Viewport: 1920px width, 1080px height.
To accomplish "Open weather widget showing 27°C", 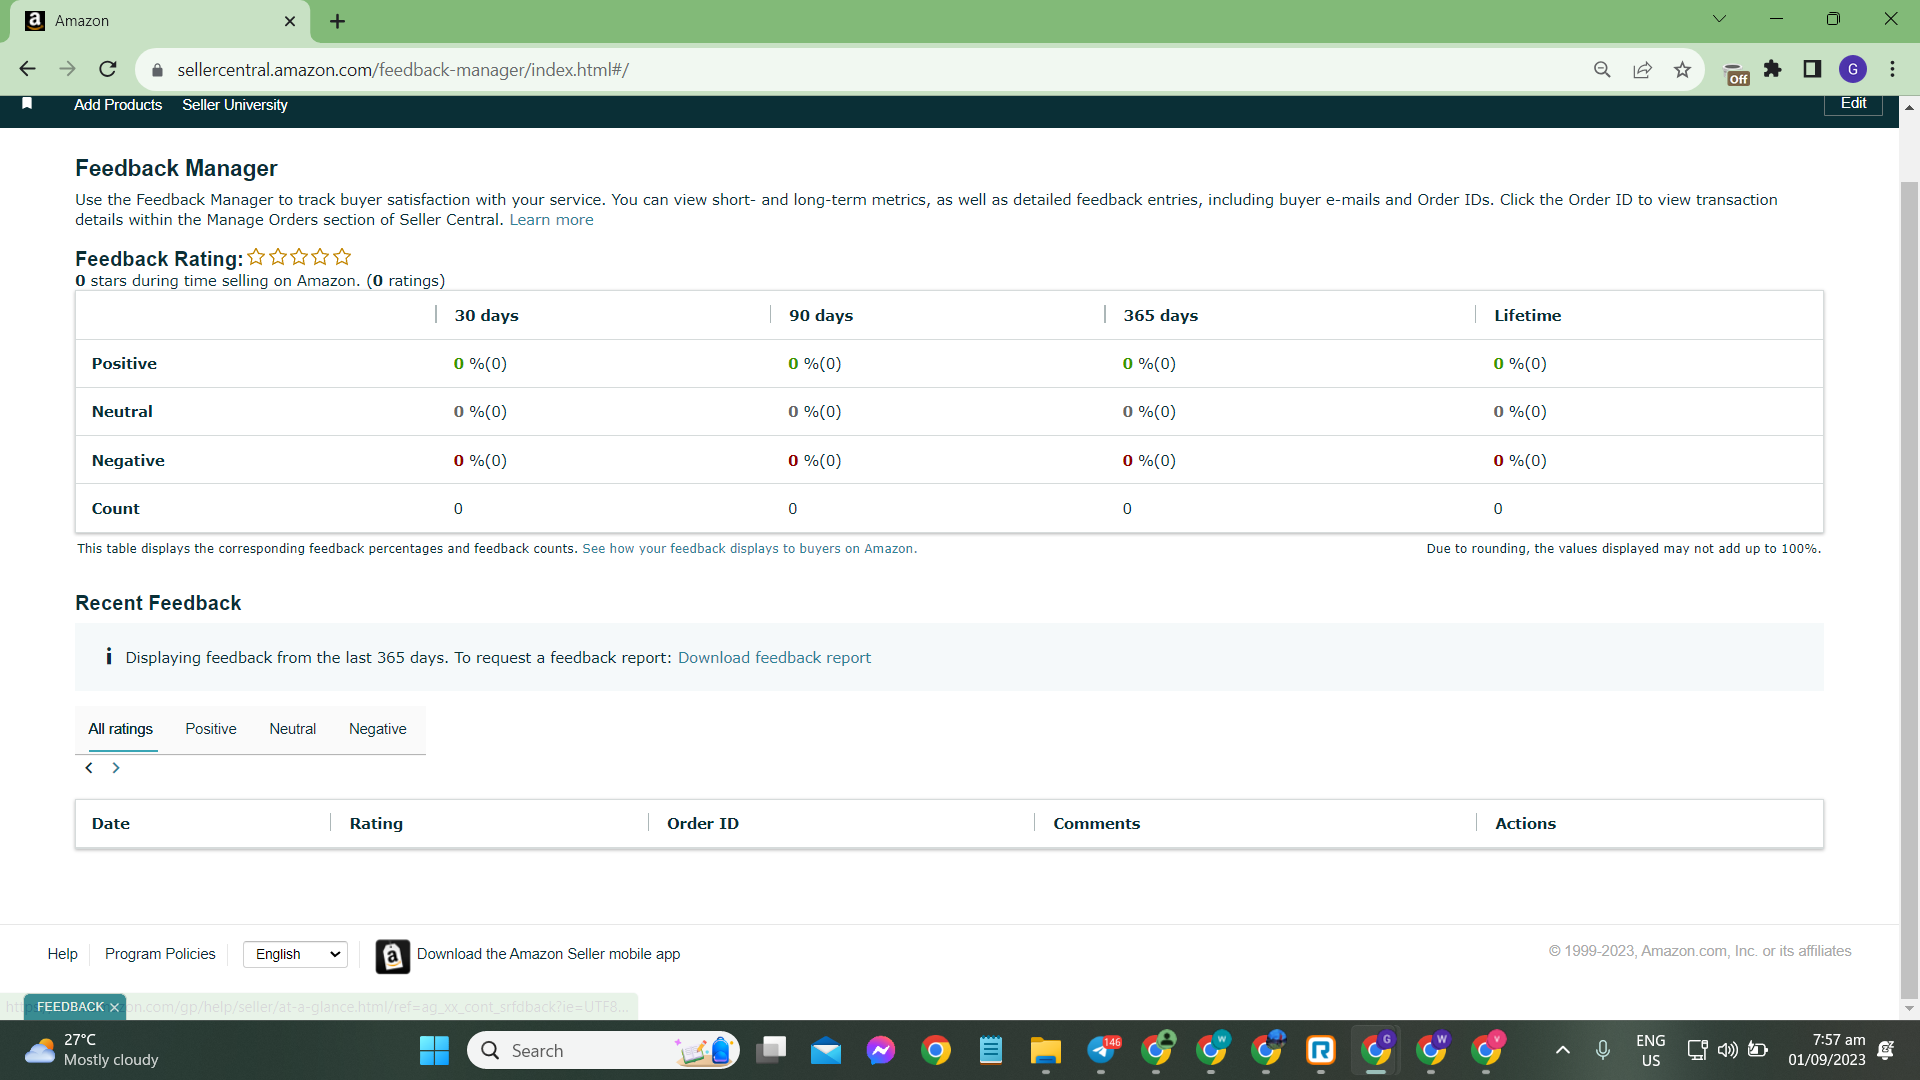I will click(x=92, y=1050).
